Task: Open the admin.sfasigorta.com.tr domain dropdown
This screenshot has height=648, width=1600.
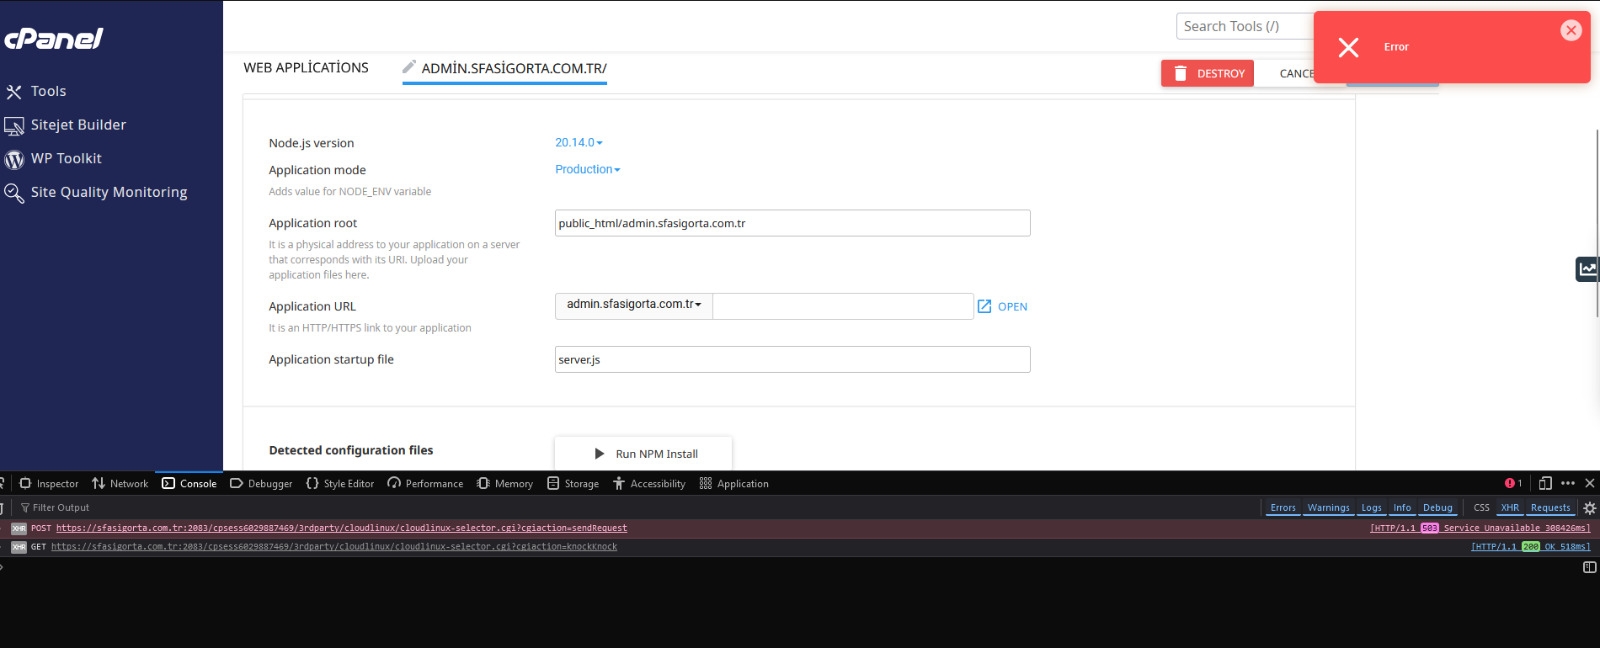Action: tap(634, 304)
